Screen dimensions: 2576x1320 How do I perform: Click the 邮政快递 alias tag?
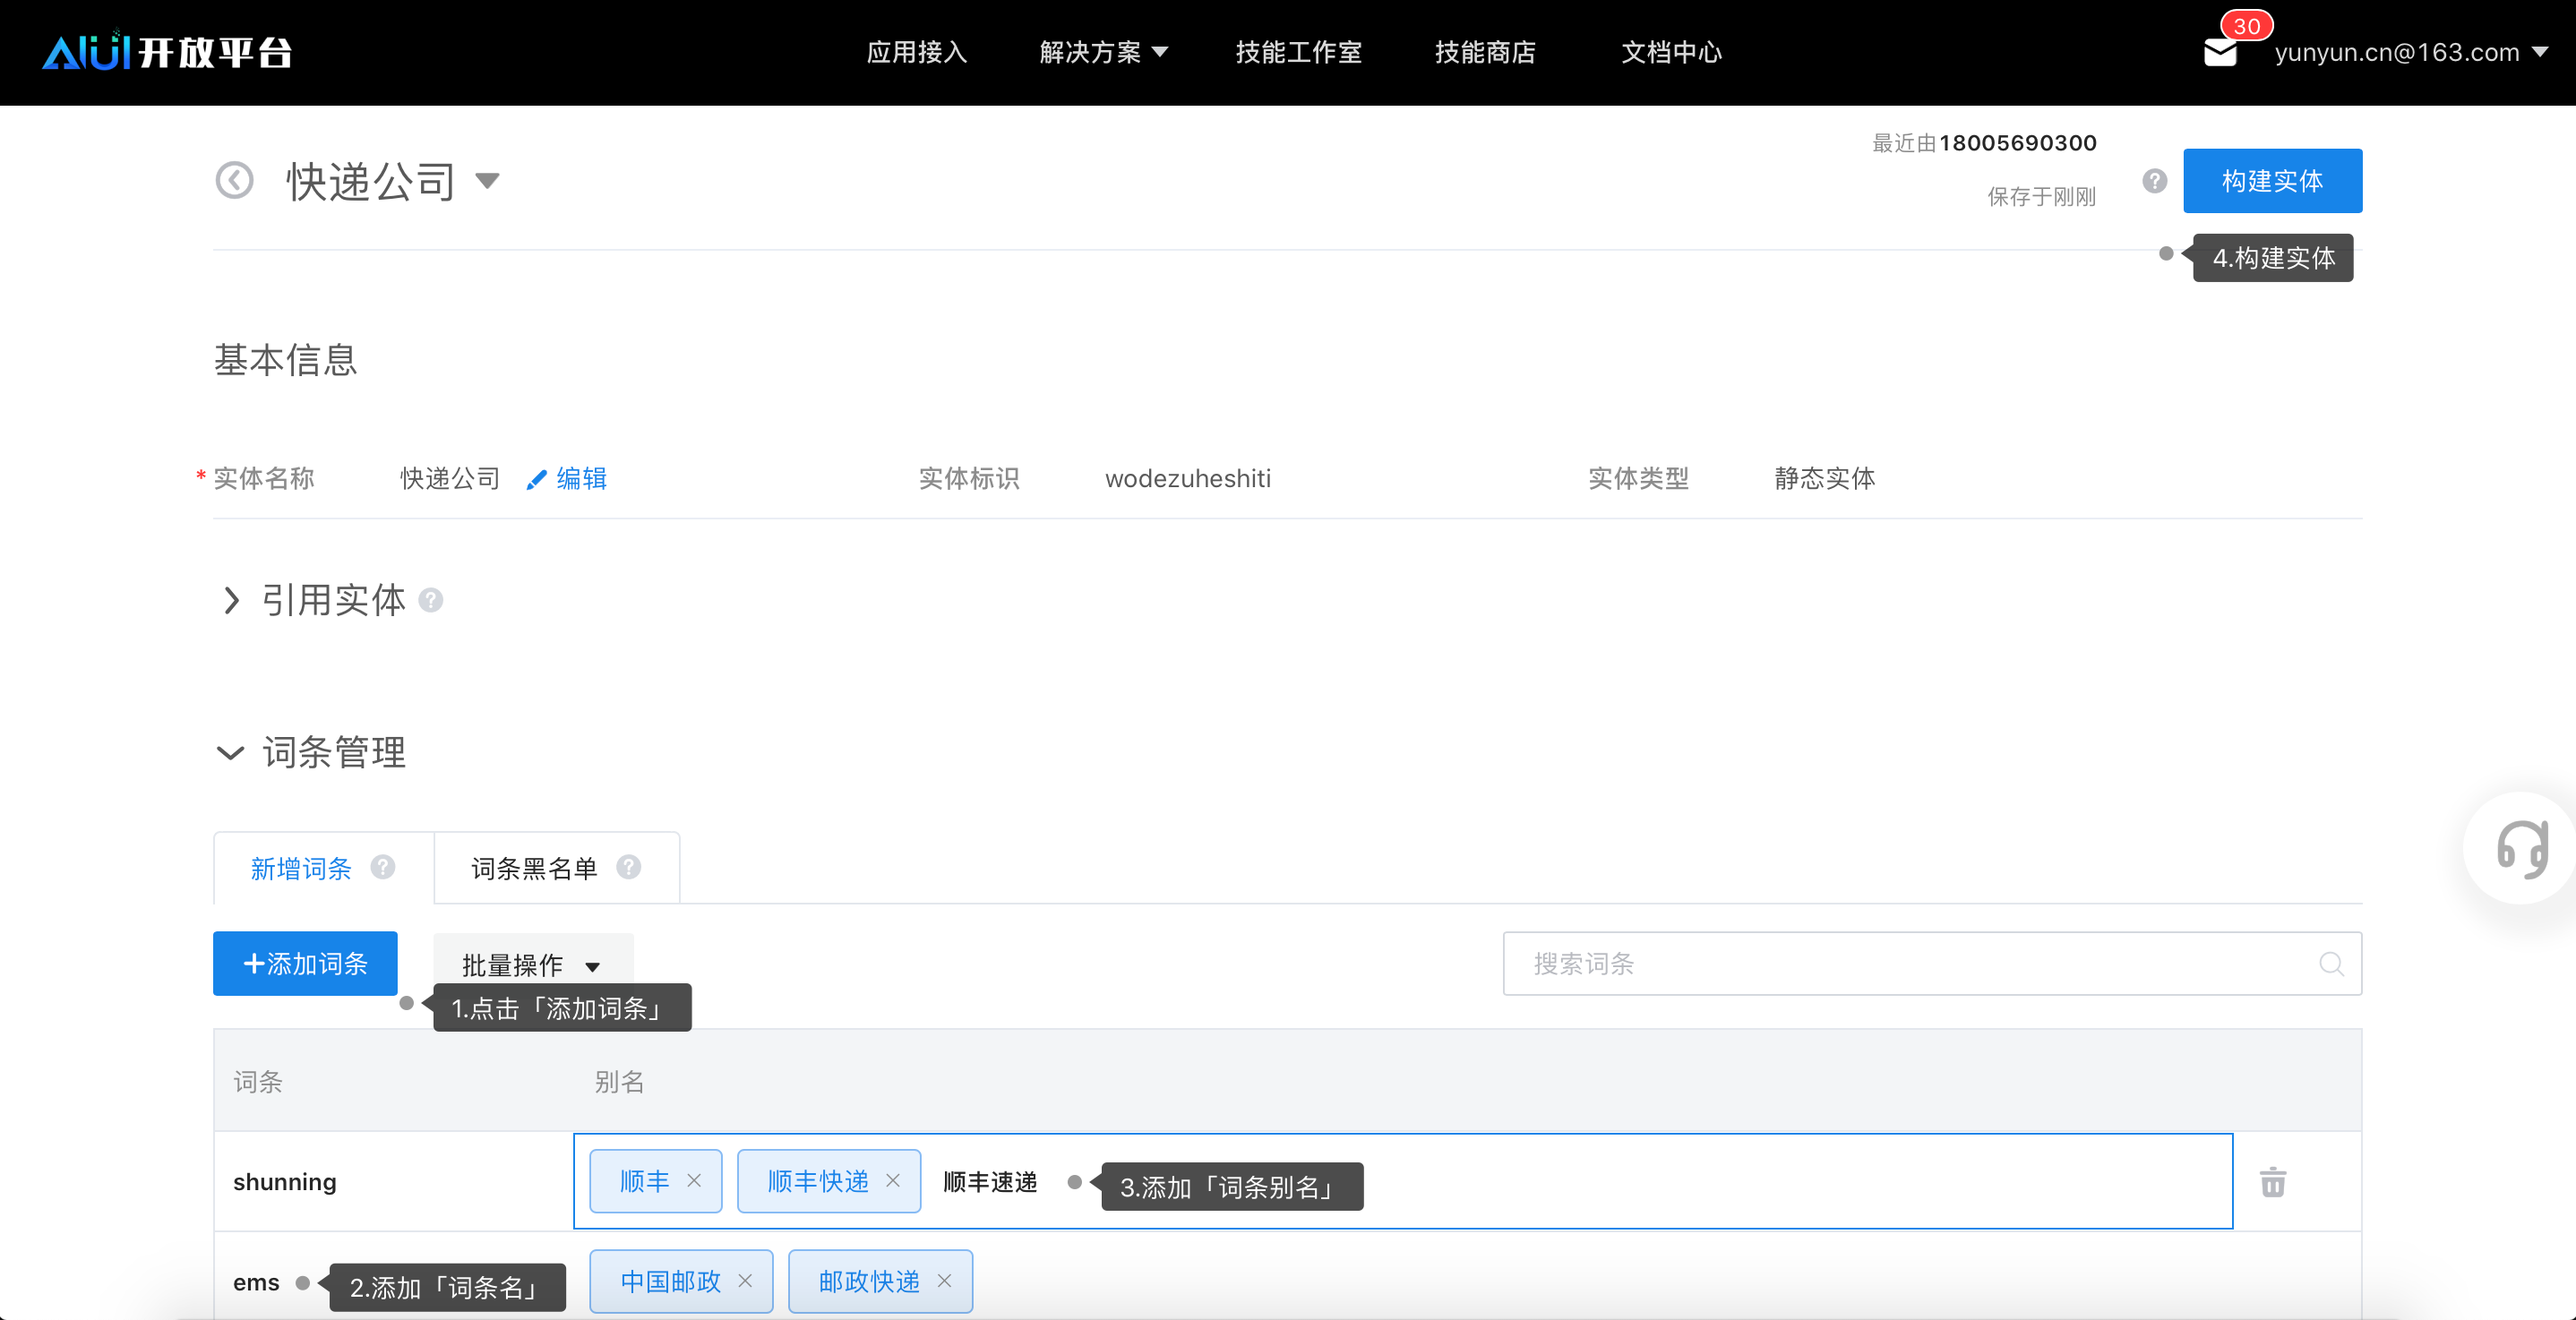coord(880,1281)
